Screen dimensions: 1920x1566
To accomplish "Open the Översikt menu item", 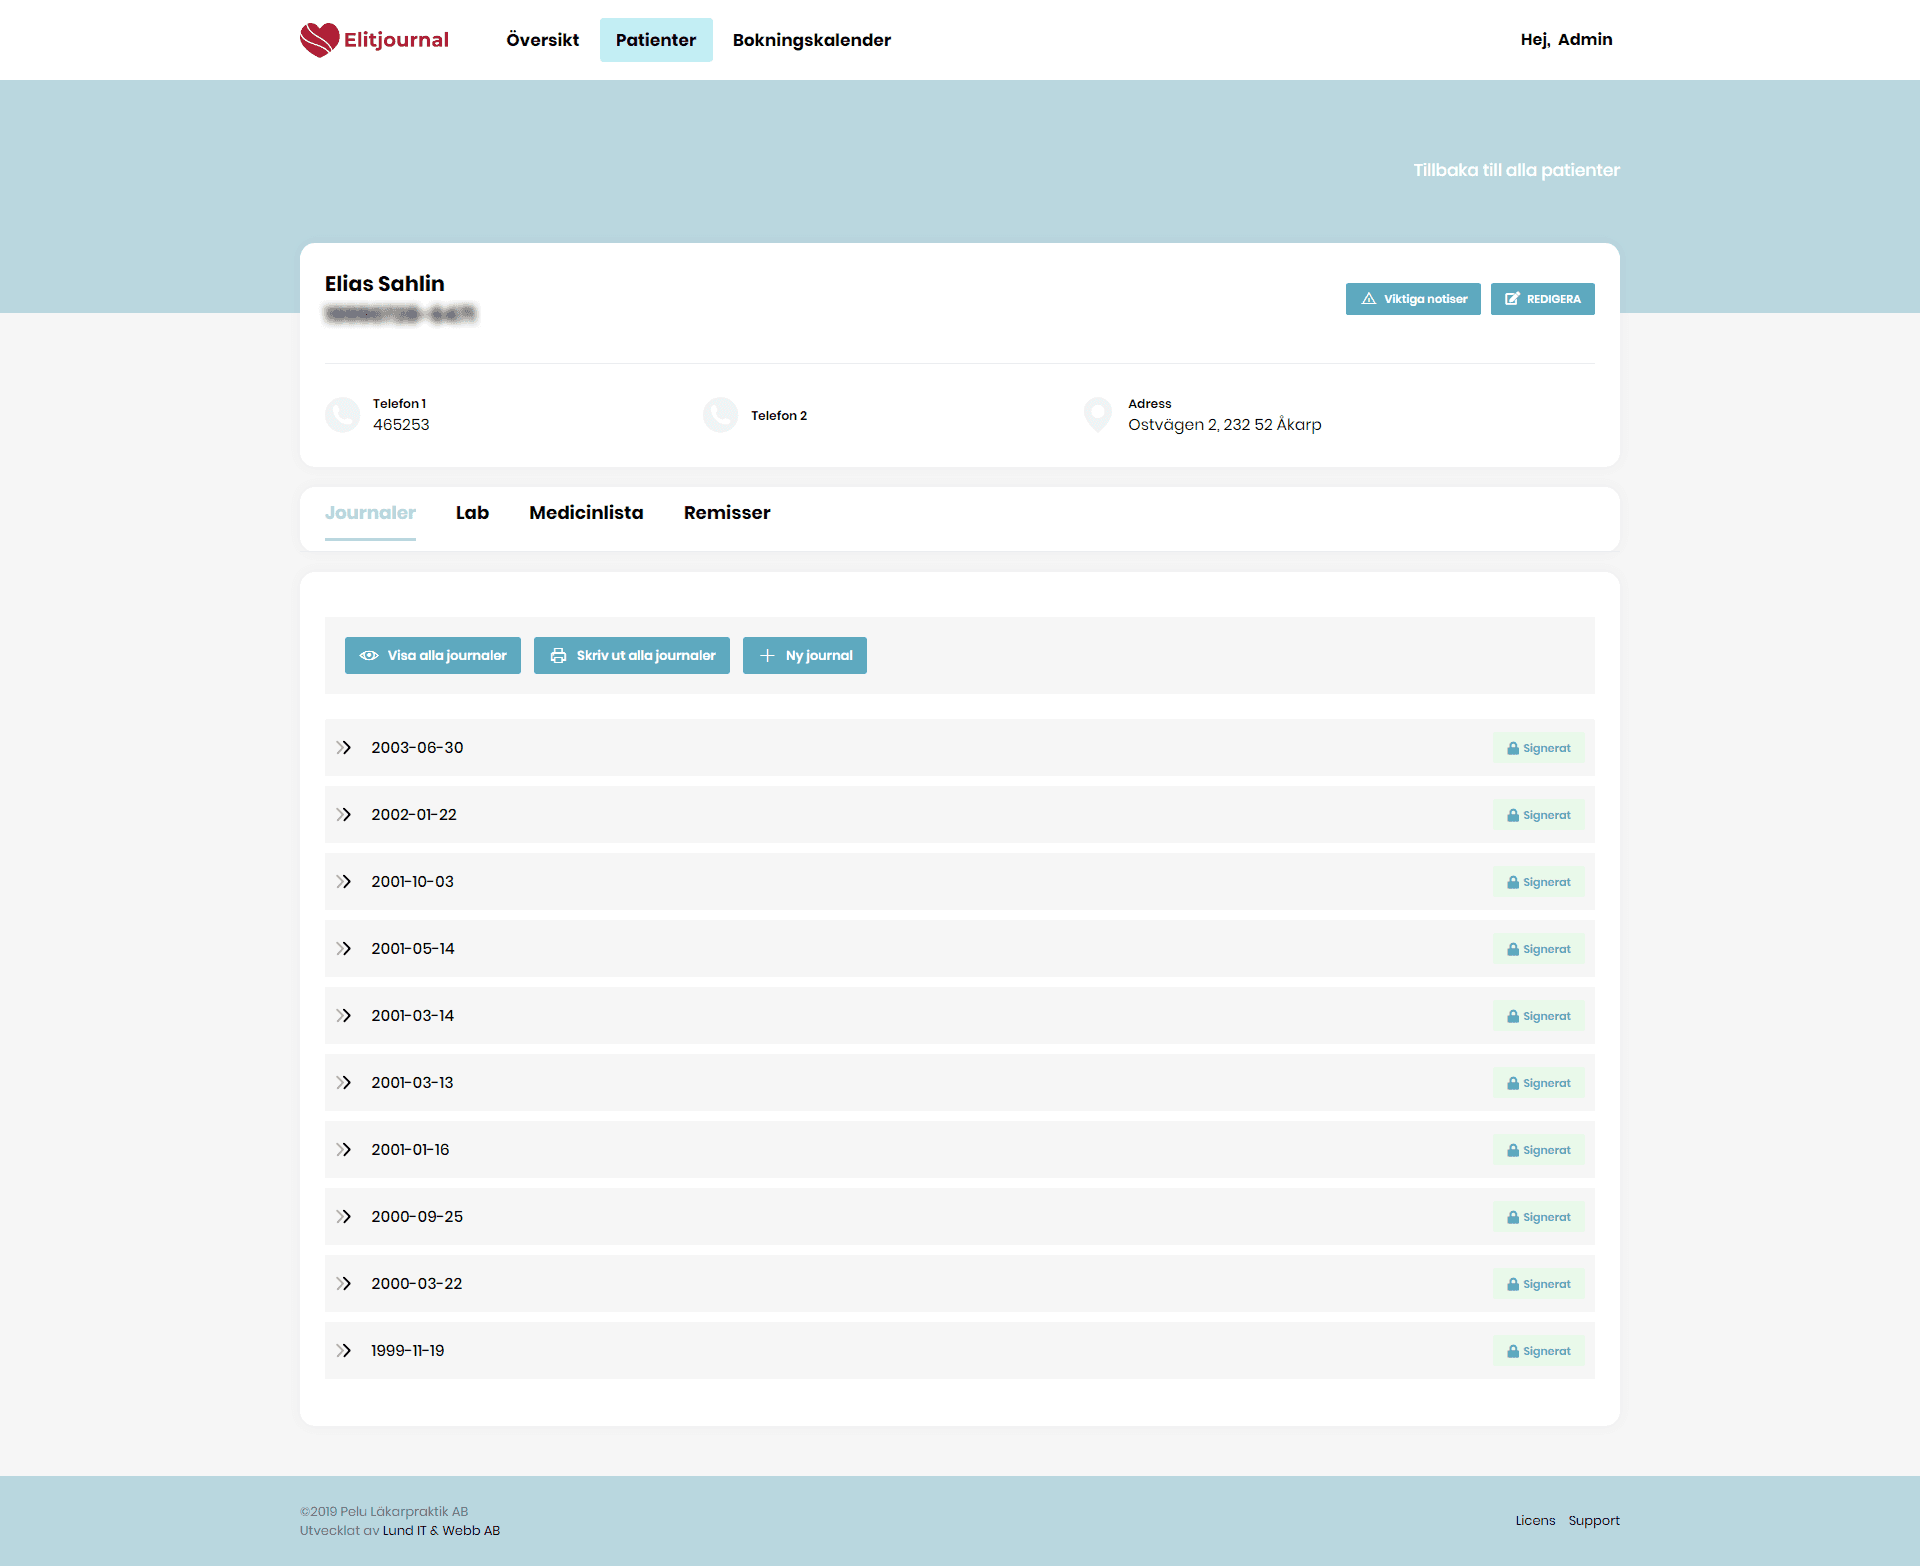I will coord(543,40).
